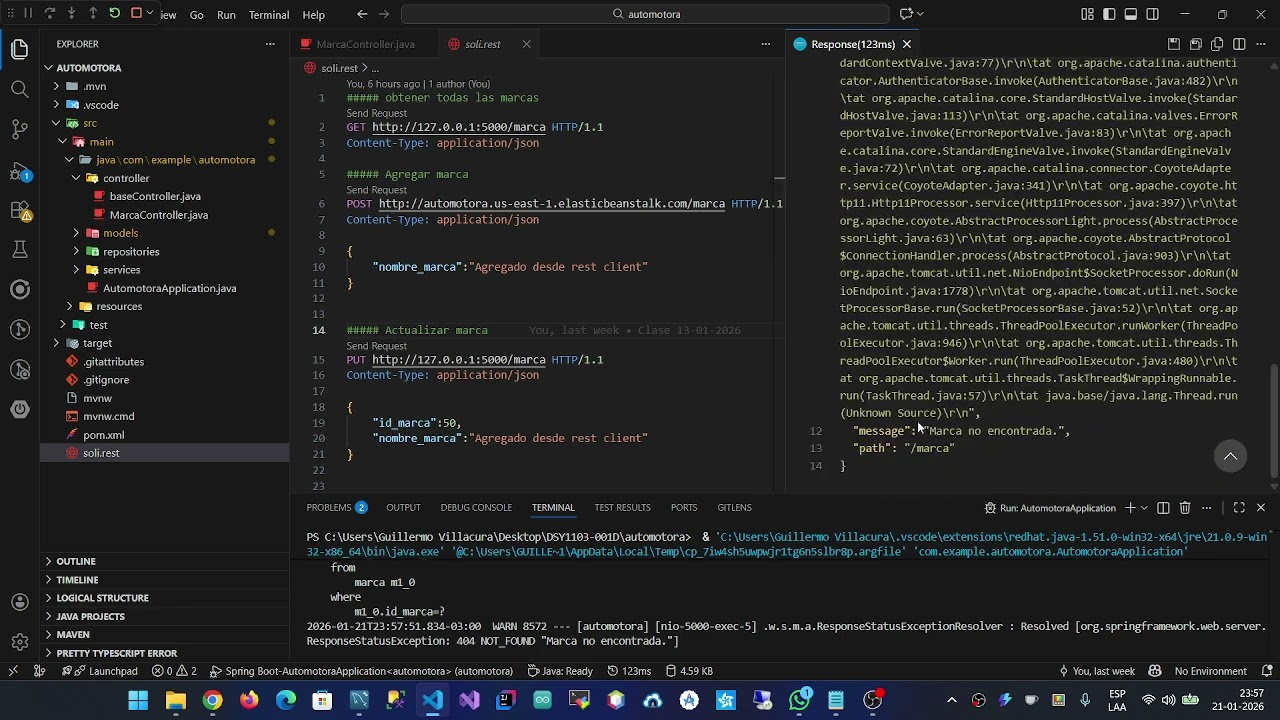The width and height of the screenshot is (1280, 720).
Task: Kill the terminal with trash icon
Action: (x=1185, y=508)
